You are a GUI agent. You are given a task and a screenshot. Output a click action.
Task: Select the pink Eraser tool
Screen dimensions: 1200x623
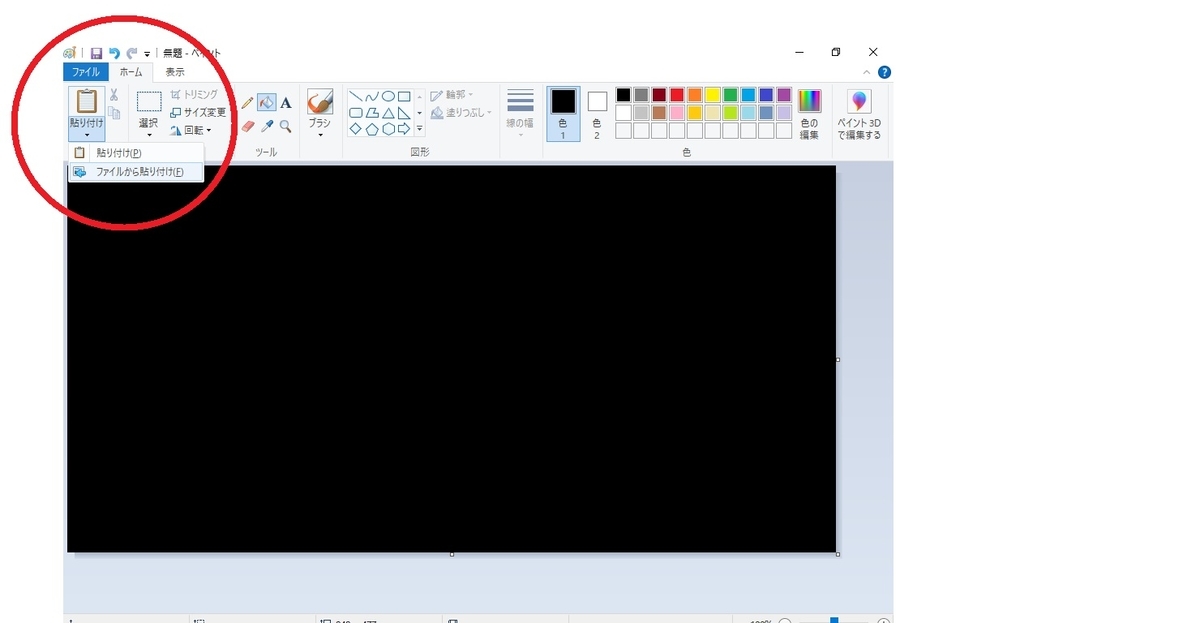point(248,126)
